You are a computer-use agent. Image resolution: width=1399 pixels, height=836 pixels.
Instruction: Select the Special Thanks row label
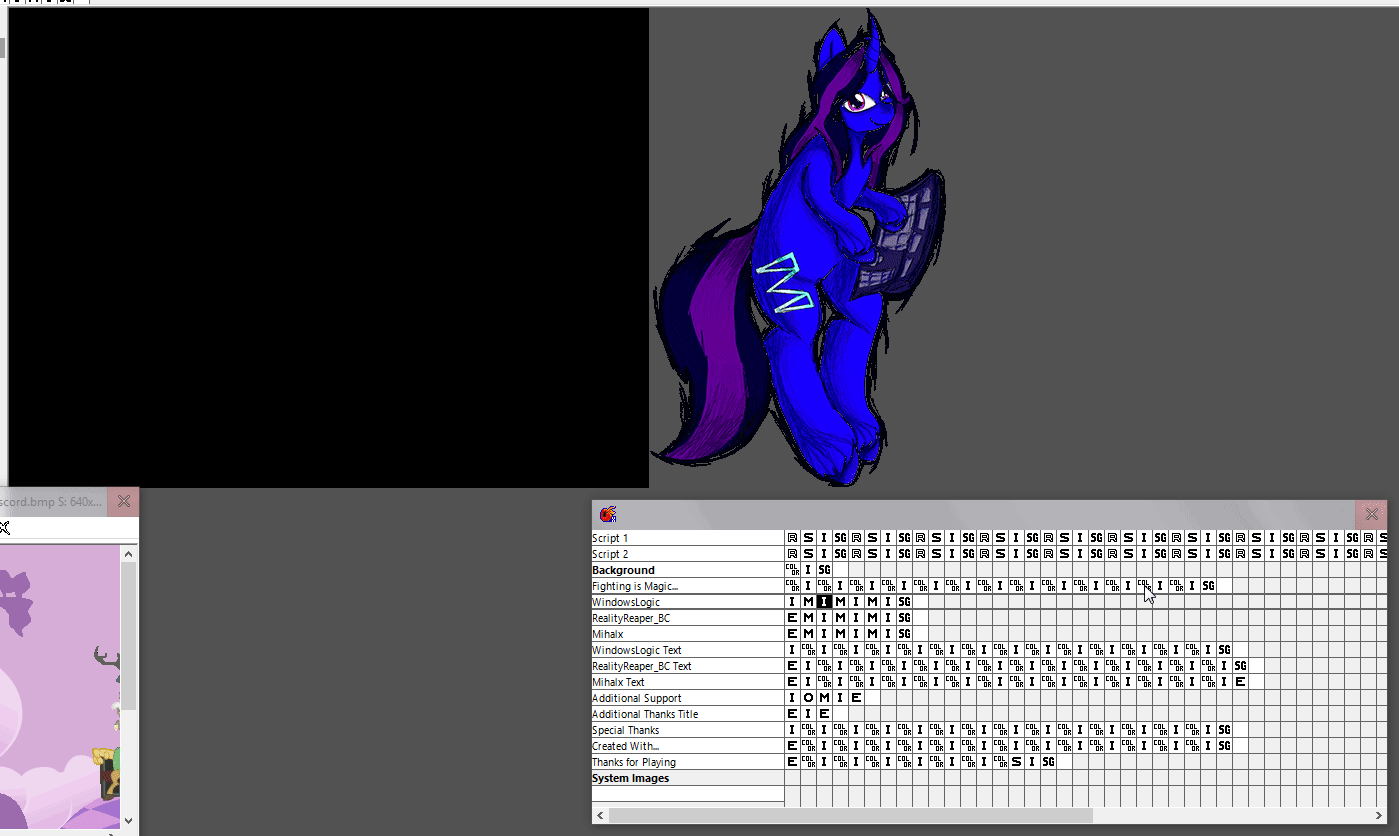pyautogui.click(x=688, y=730)
